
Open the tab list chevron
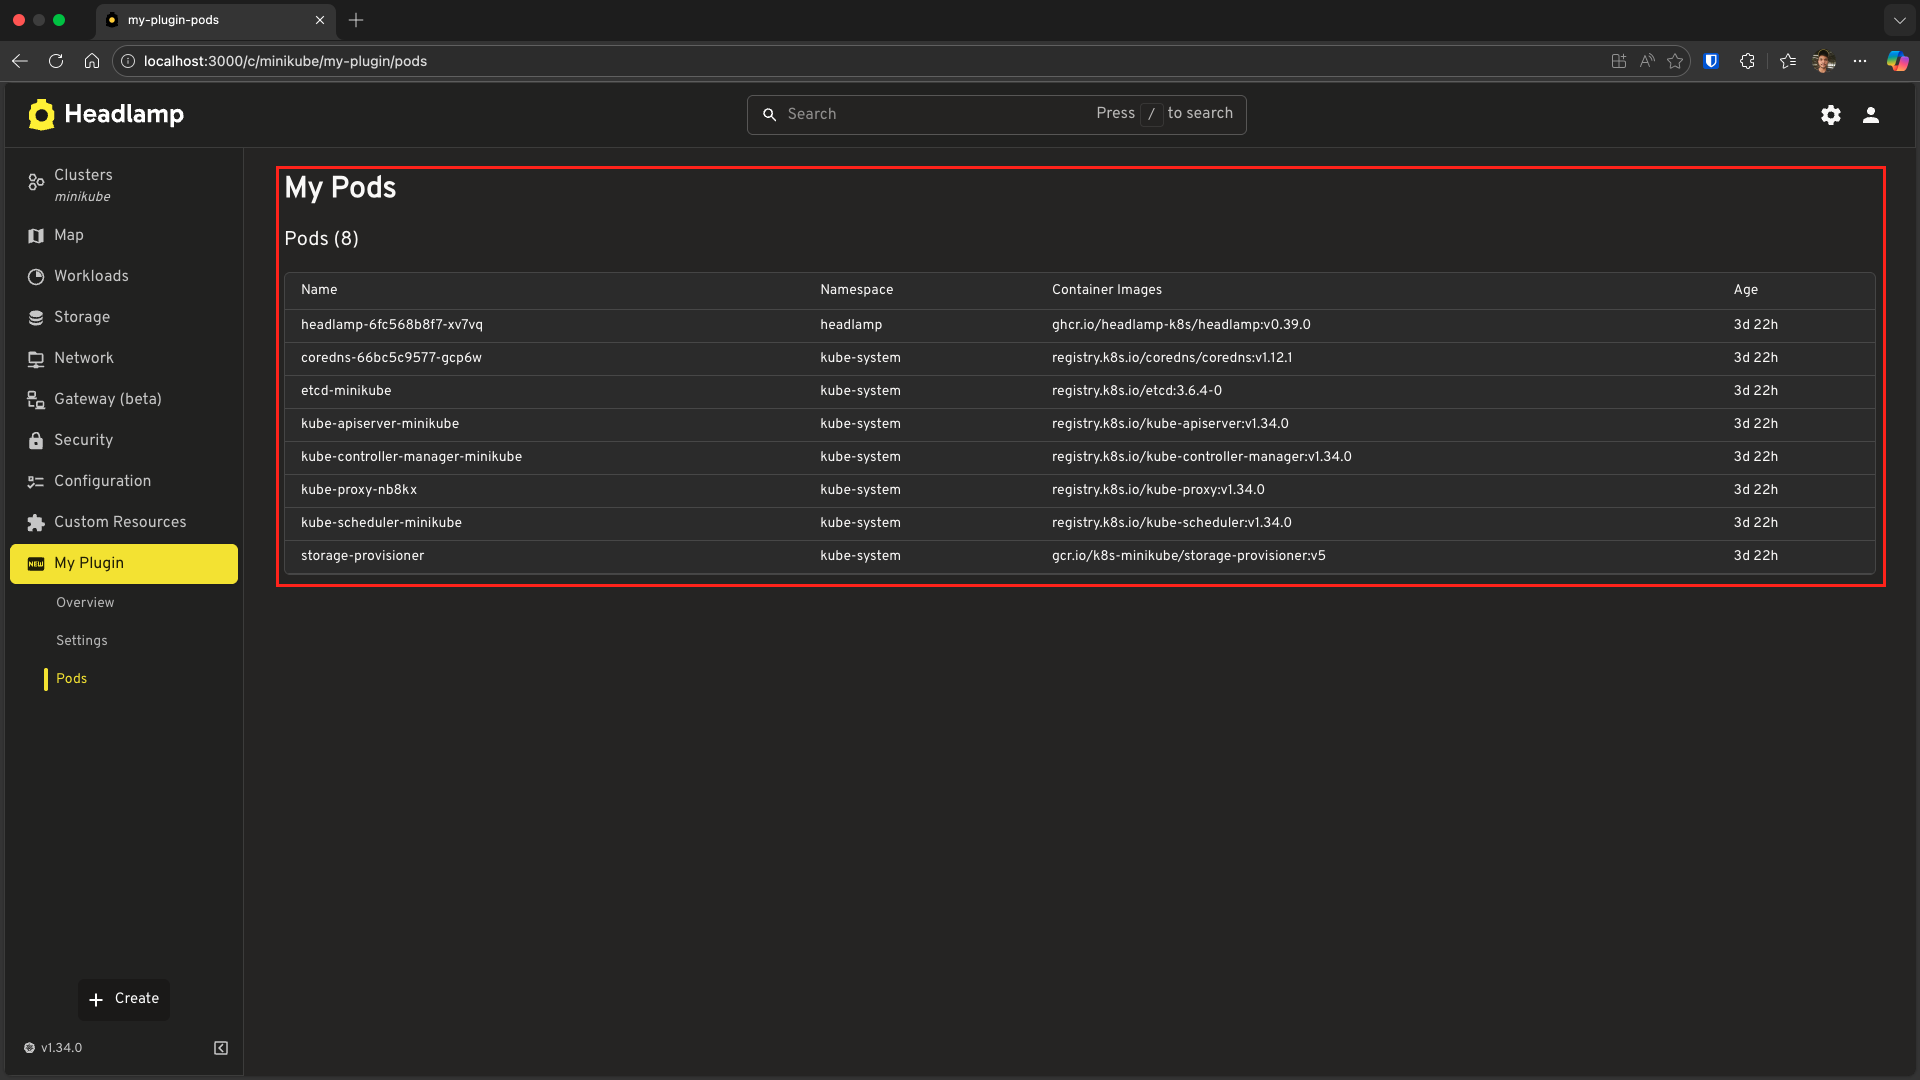point(1899,20)
